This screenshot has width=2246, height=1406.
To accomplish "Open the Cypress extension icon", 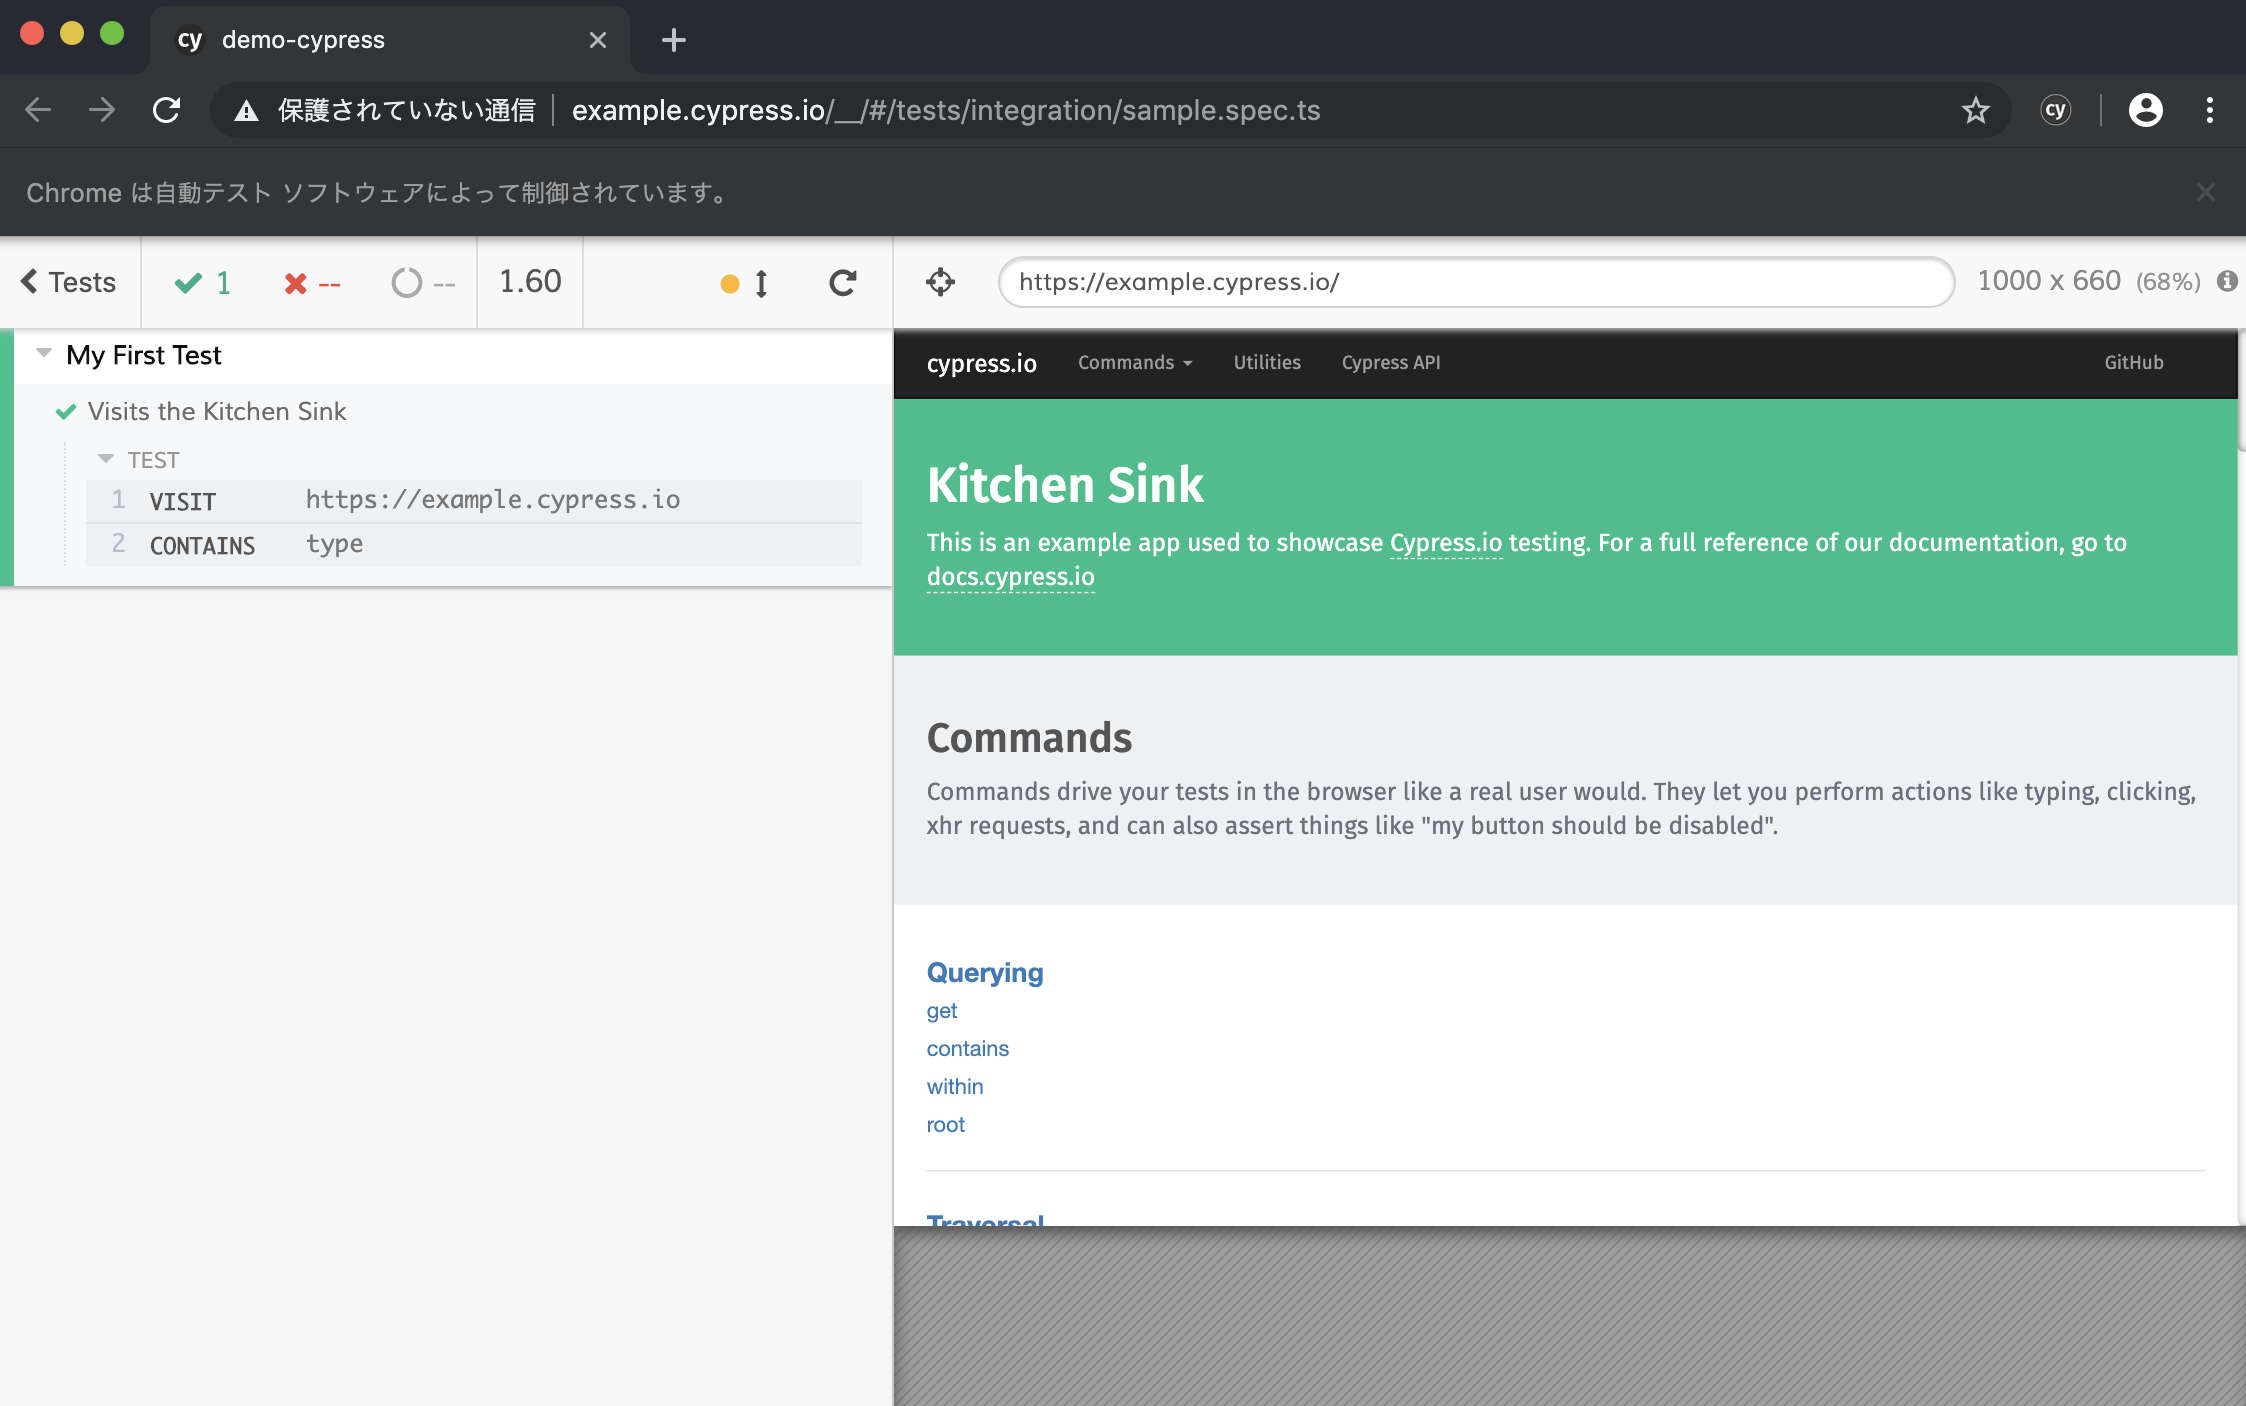I will (x=2055, y=110).
